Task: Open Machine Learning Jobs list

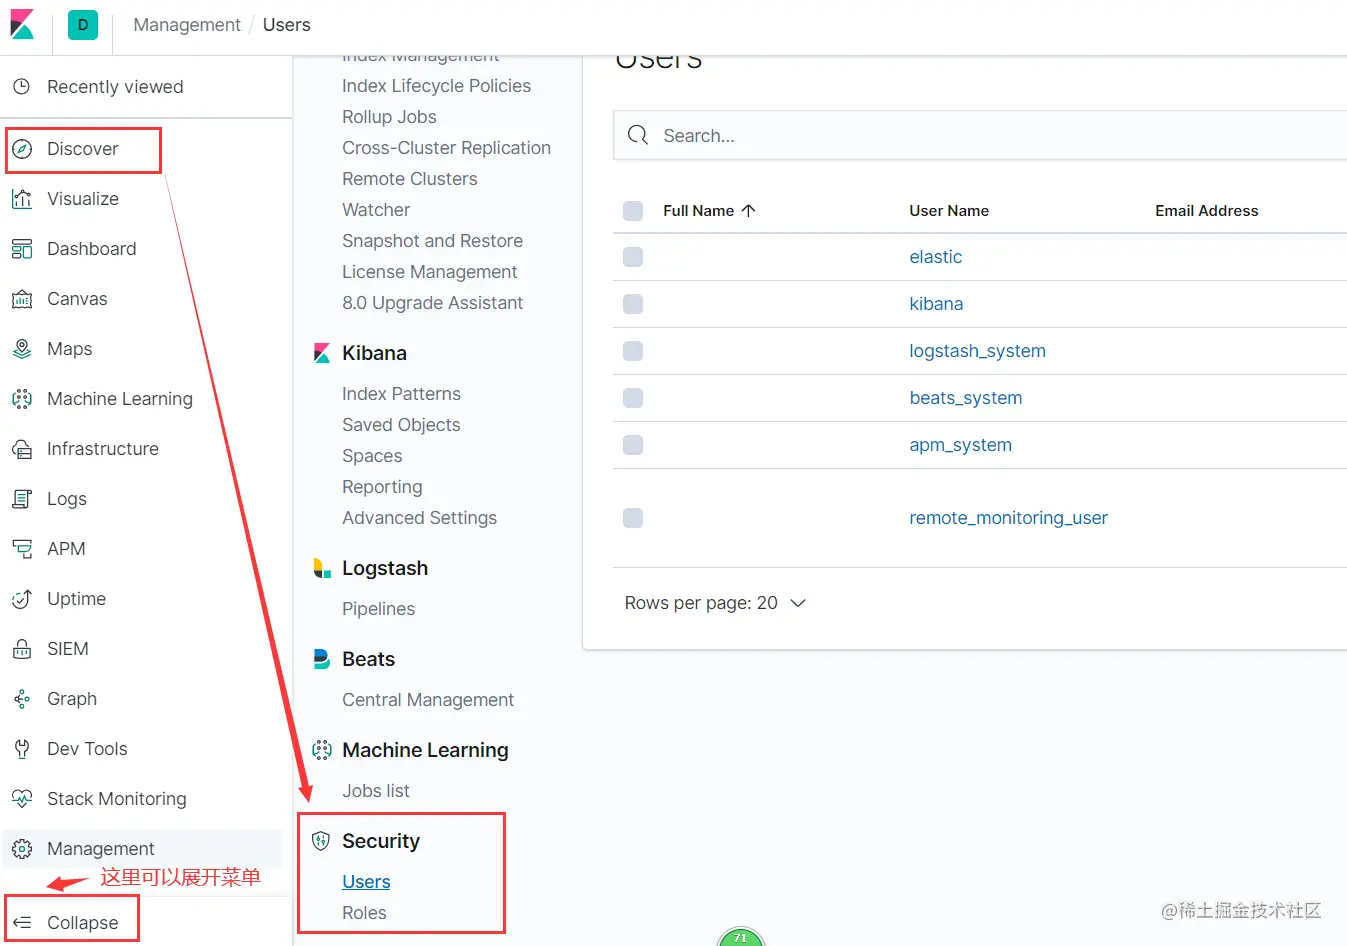Action: point(376,791)
